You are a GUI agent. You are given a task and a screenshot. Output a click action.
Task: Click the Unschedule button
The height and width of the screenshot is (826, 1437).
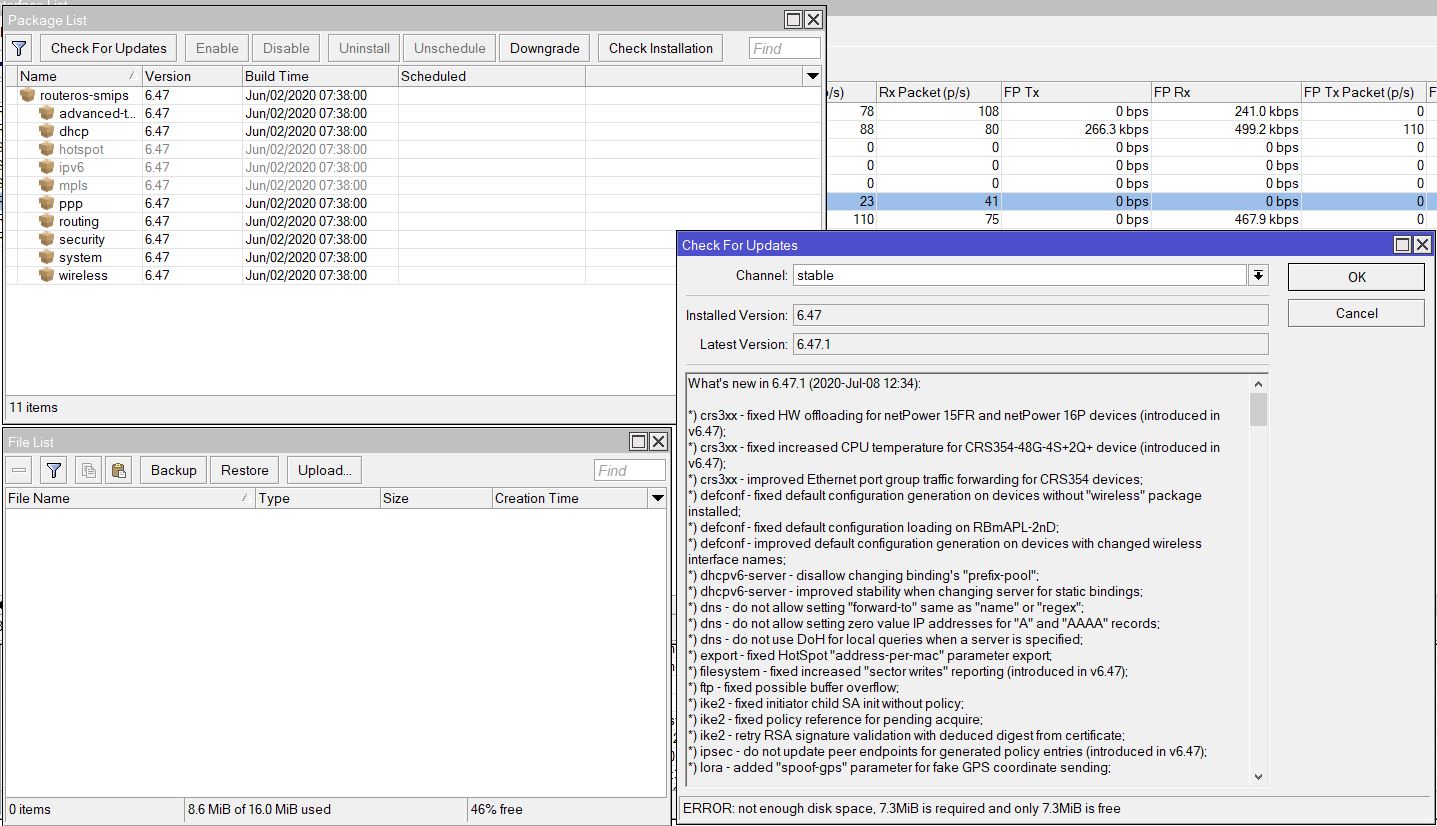(450, 48)
